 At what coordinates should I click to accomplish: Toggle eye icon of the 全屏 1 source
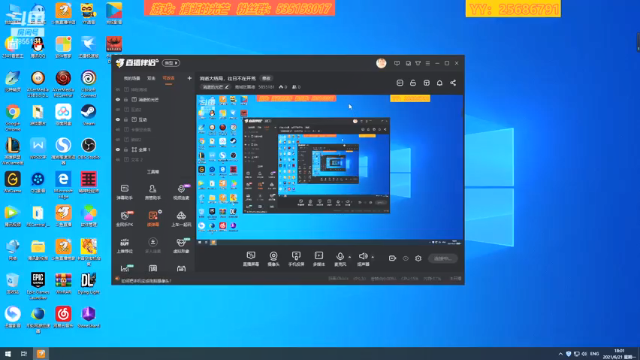click(x=118, y=150)
